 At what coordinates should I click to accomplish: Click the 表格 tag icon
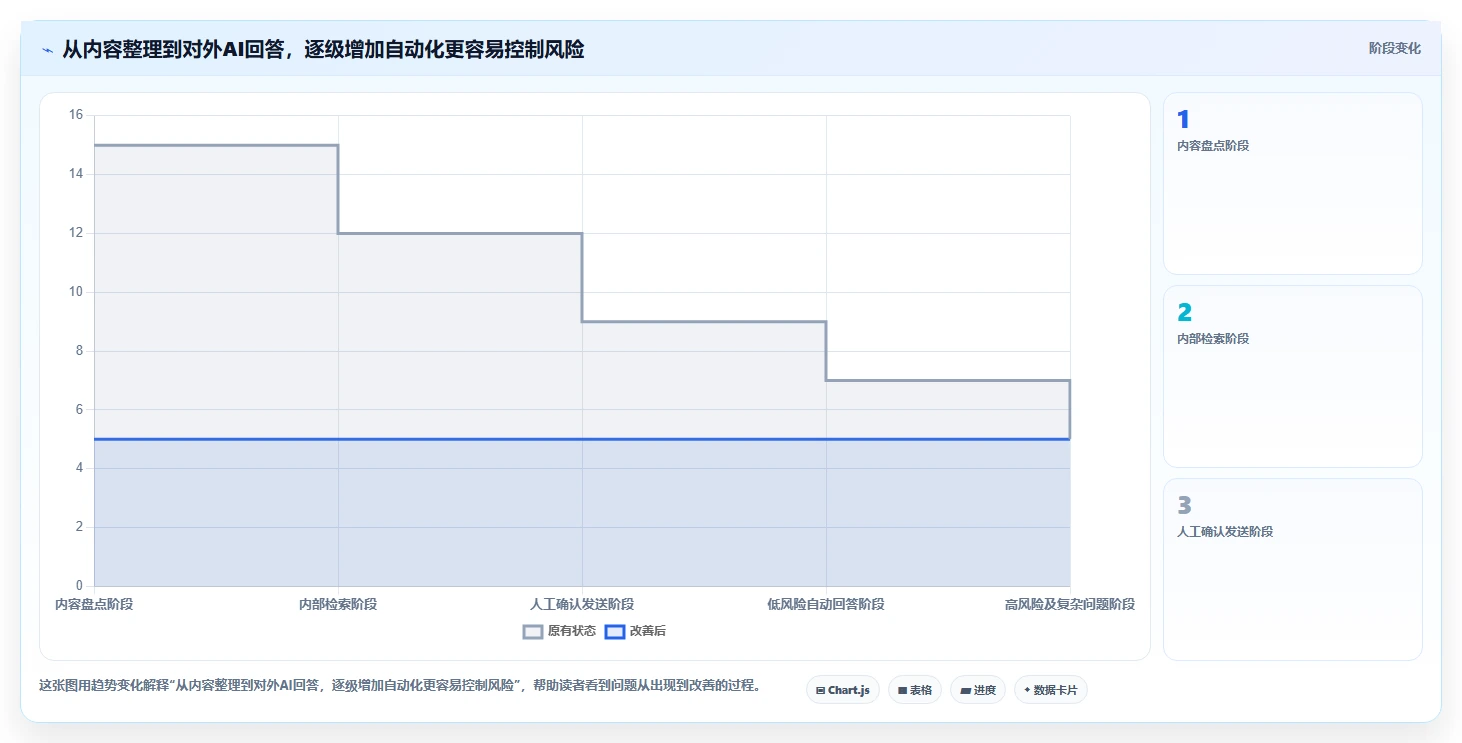(902, 690)
